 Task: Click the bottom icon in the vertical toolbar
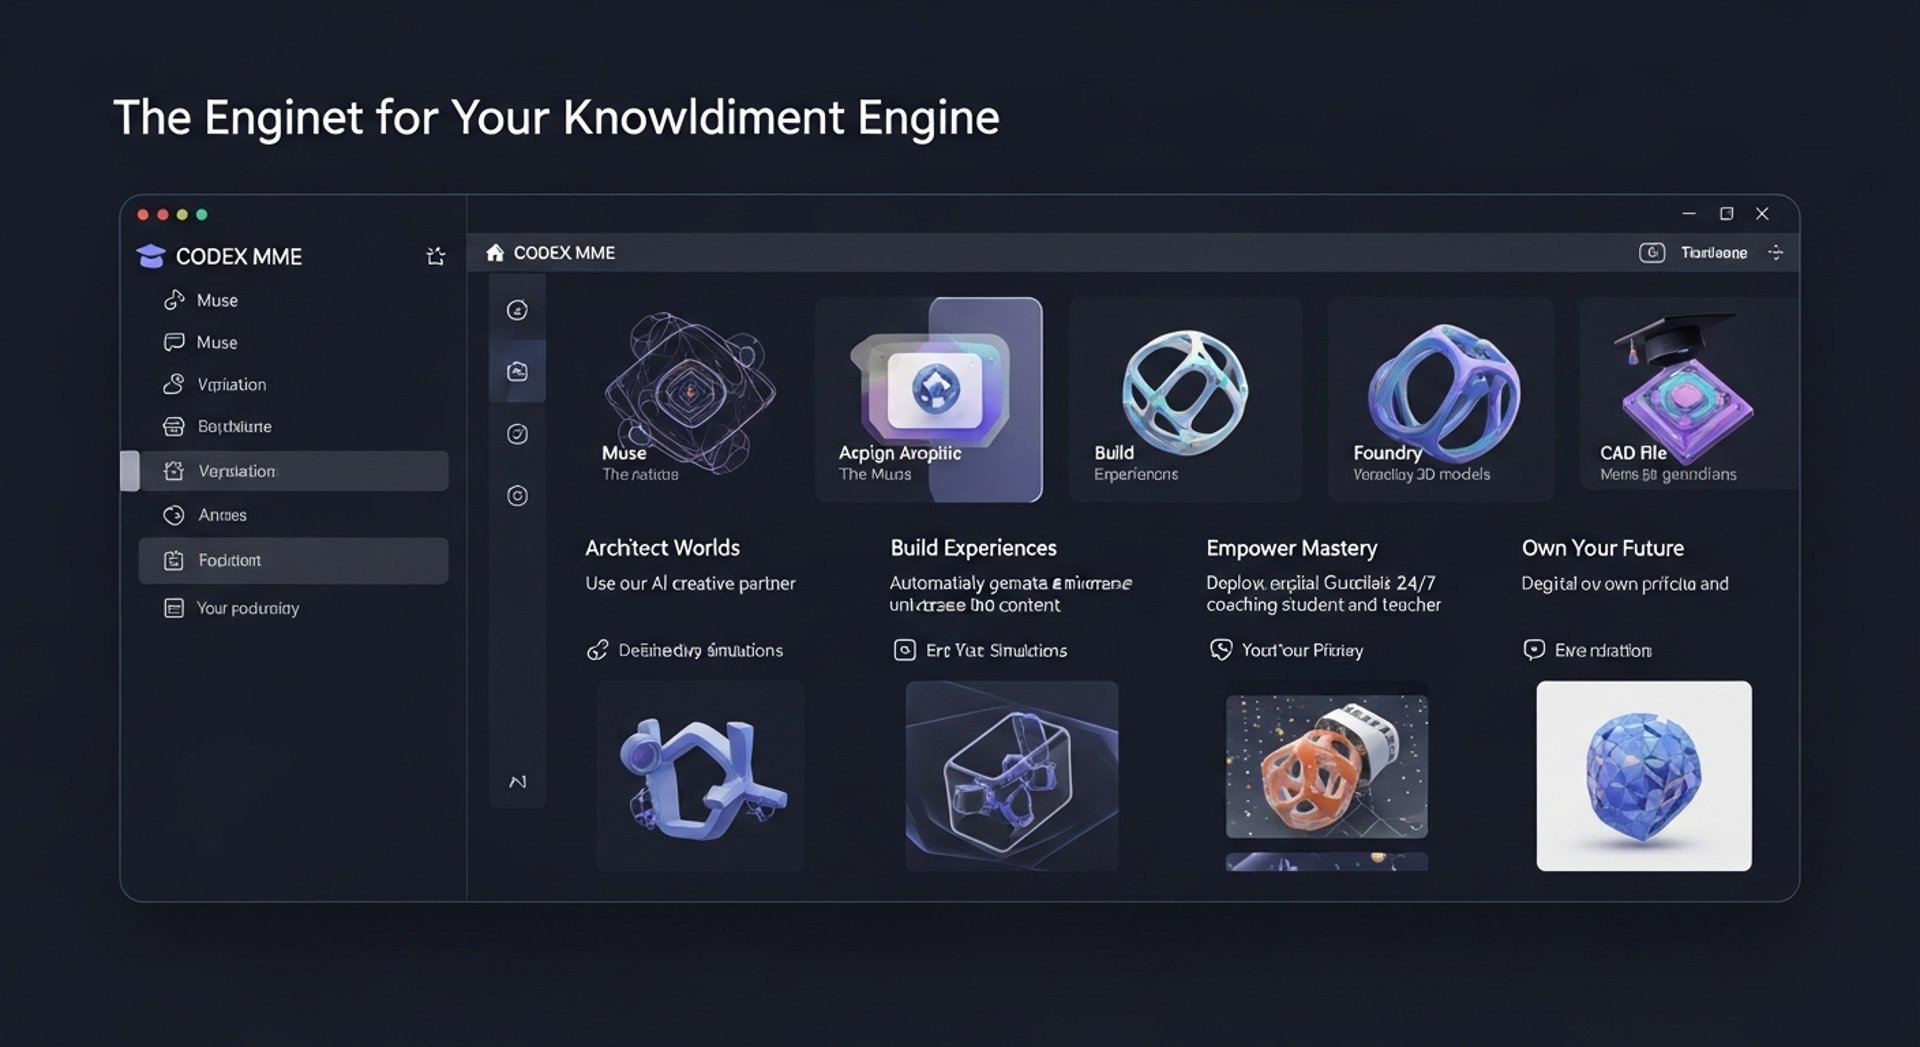(x=517, y=781)
